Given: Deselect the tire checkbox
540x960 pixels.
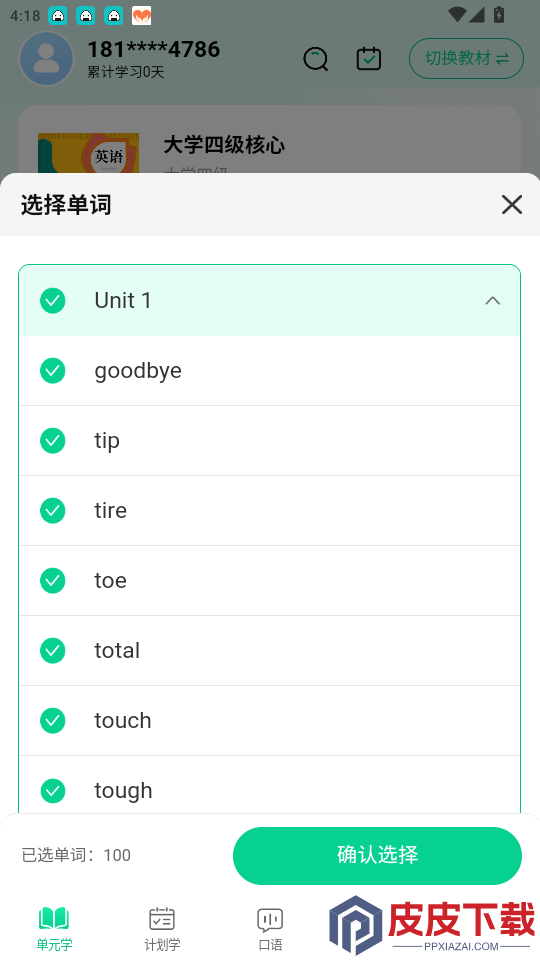Looking at the screenshot, I should 53,511.
